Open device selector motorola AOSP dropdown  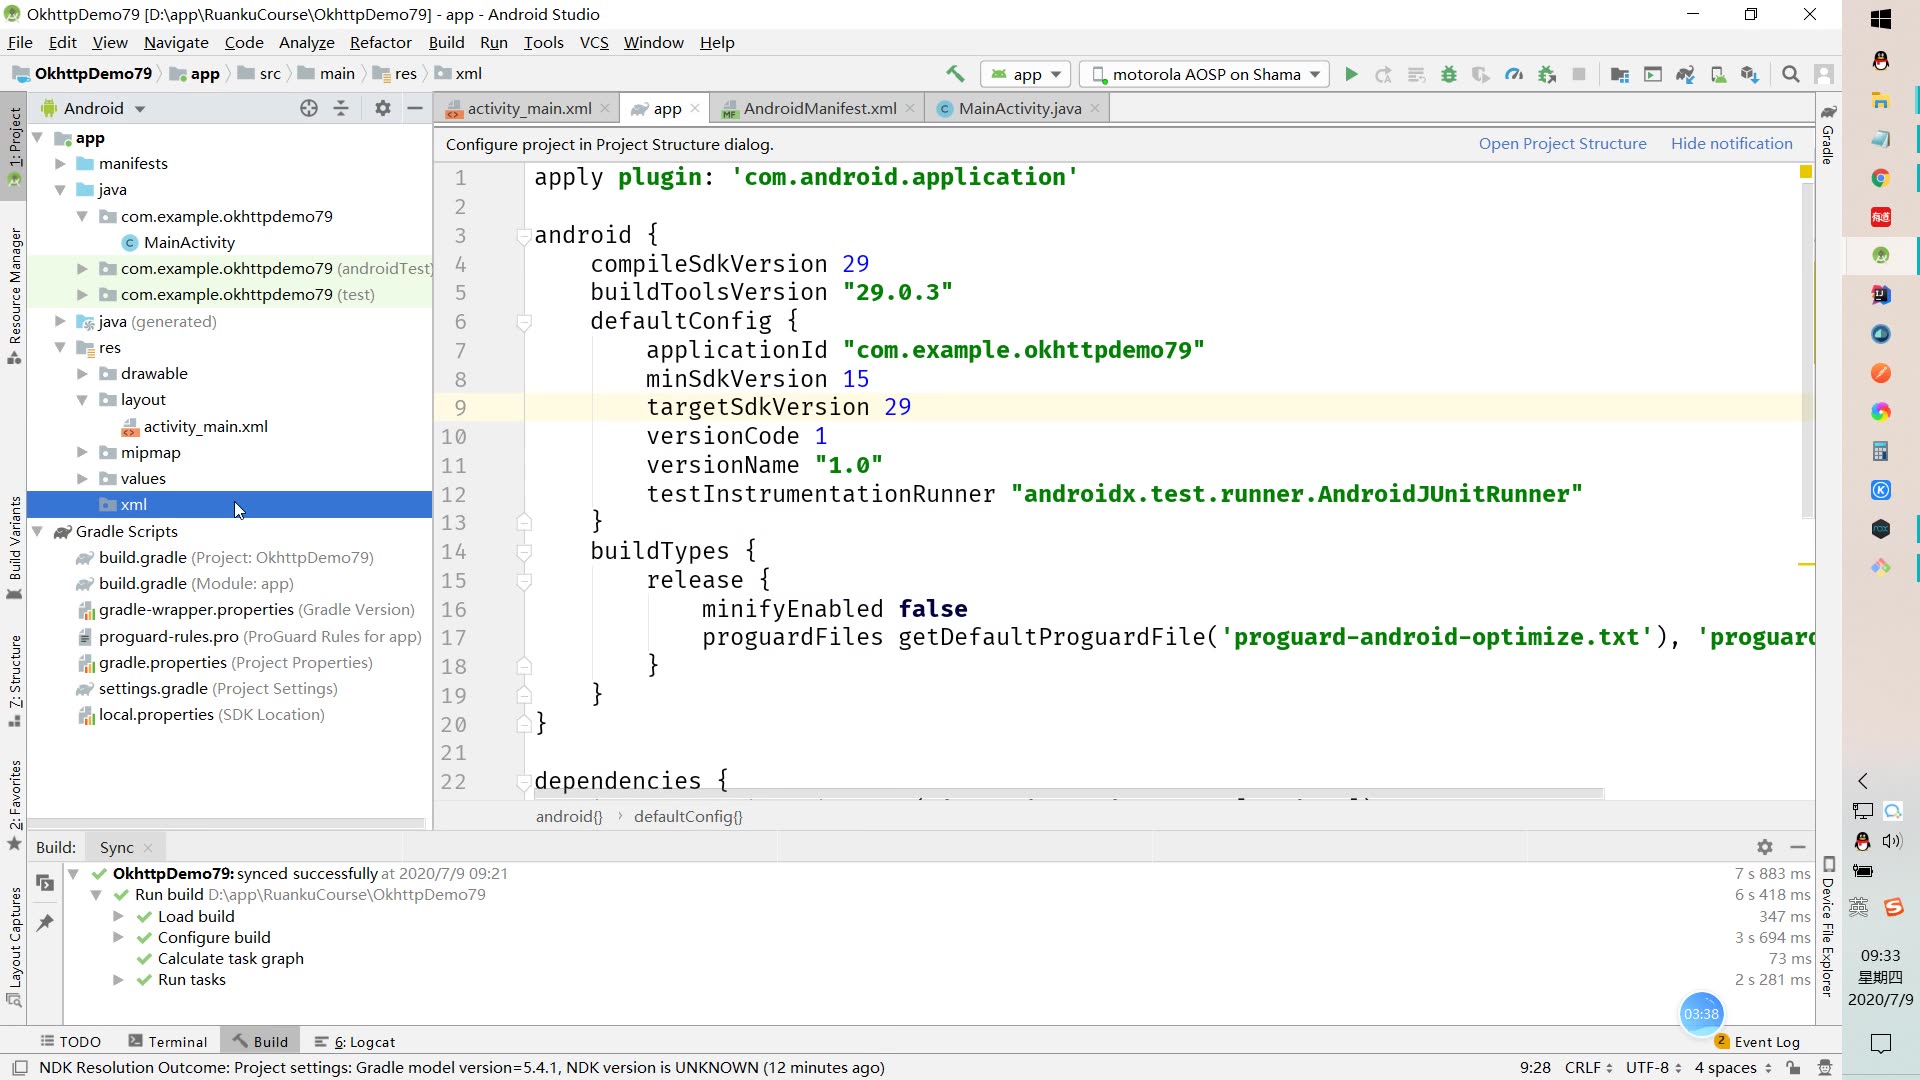pyautogui.click(x=1205, y=74)
